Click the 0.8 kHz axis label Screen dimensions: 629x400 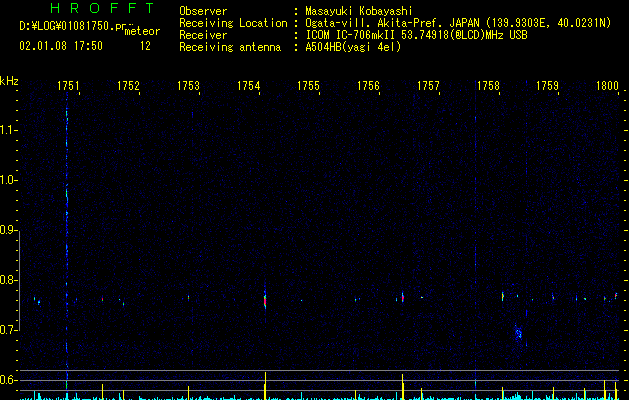coord(8,280)
